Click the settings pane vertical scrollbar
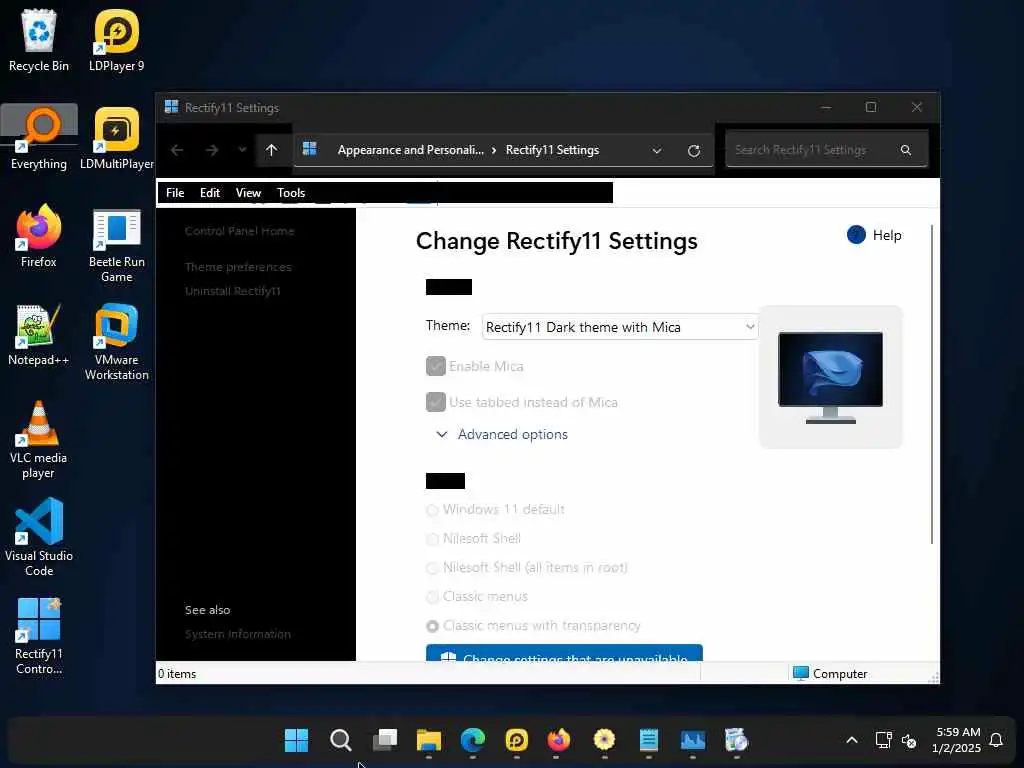This screenshot has height=768, width=1024. click(x=932, y=384)
